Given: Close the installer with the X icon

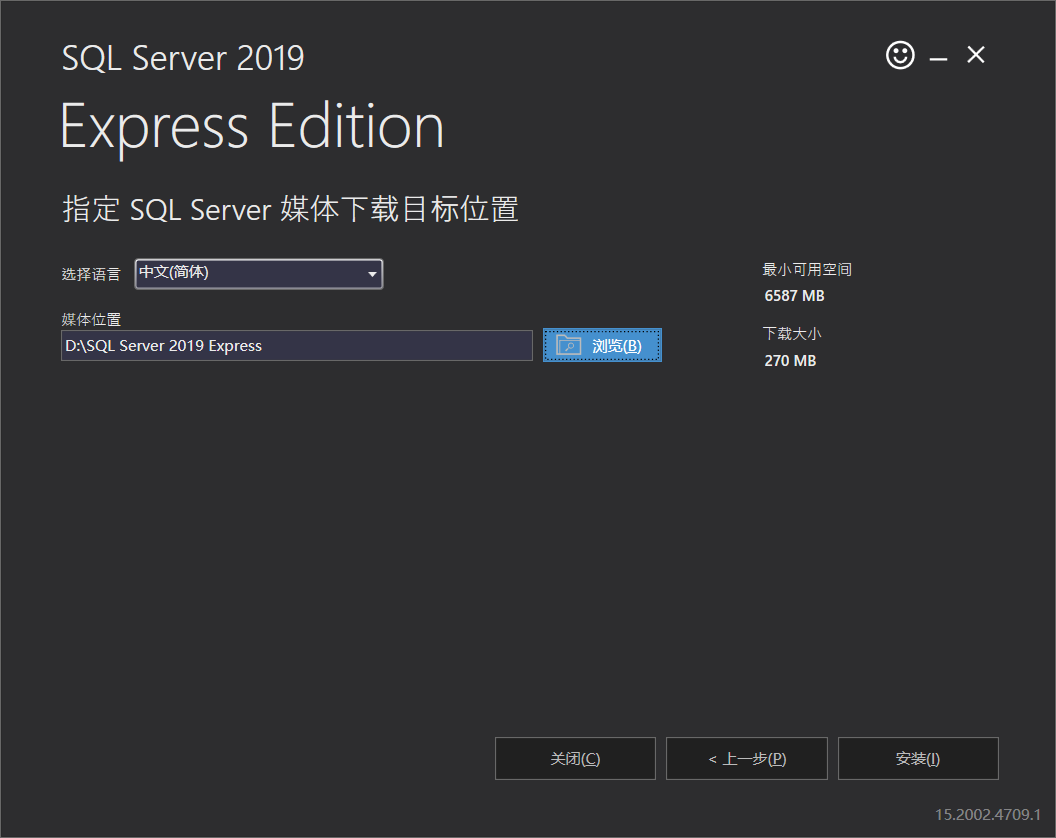Looking at the screenshot, I should (975, 55).
